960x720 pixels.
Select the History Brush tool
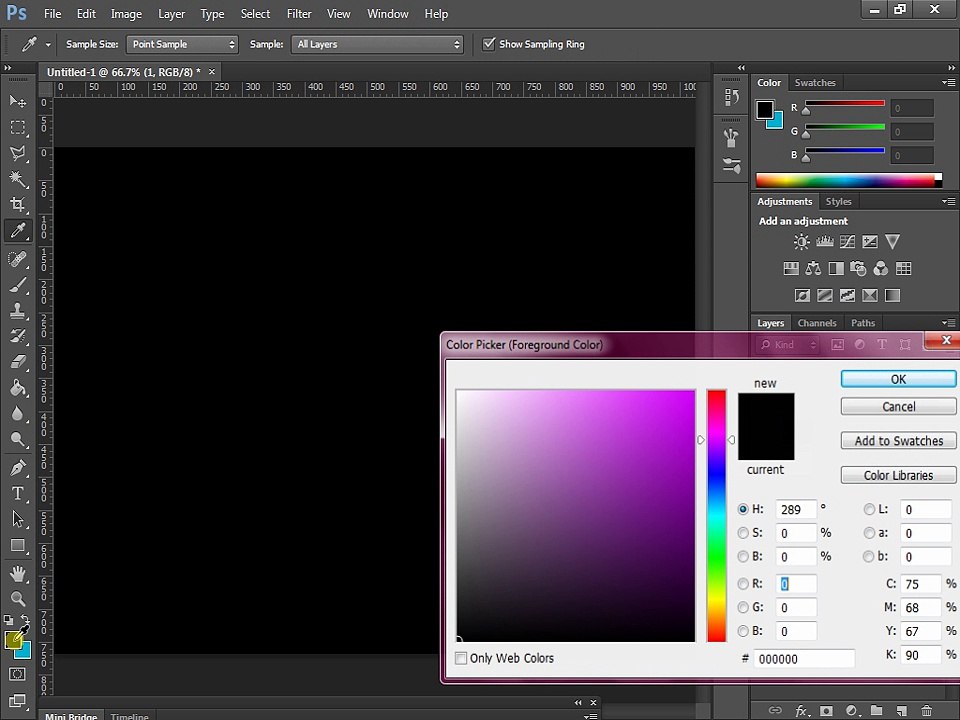point(18,336)
